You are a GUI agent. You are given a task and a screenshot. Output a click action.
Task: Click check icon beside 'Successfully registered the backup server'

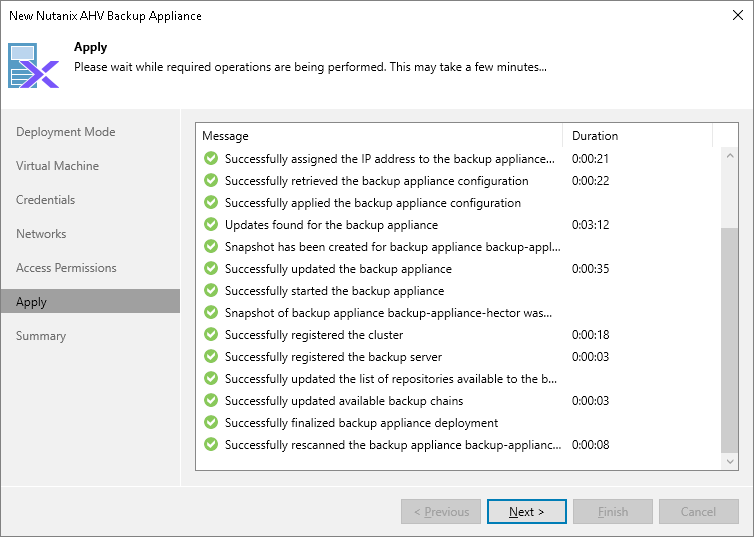[x=211, y=357]
